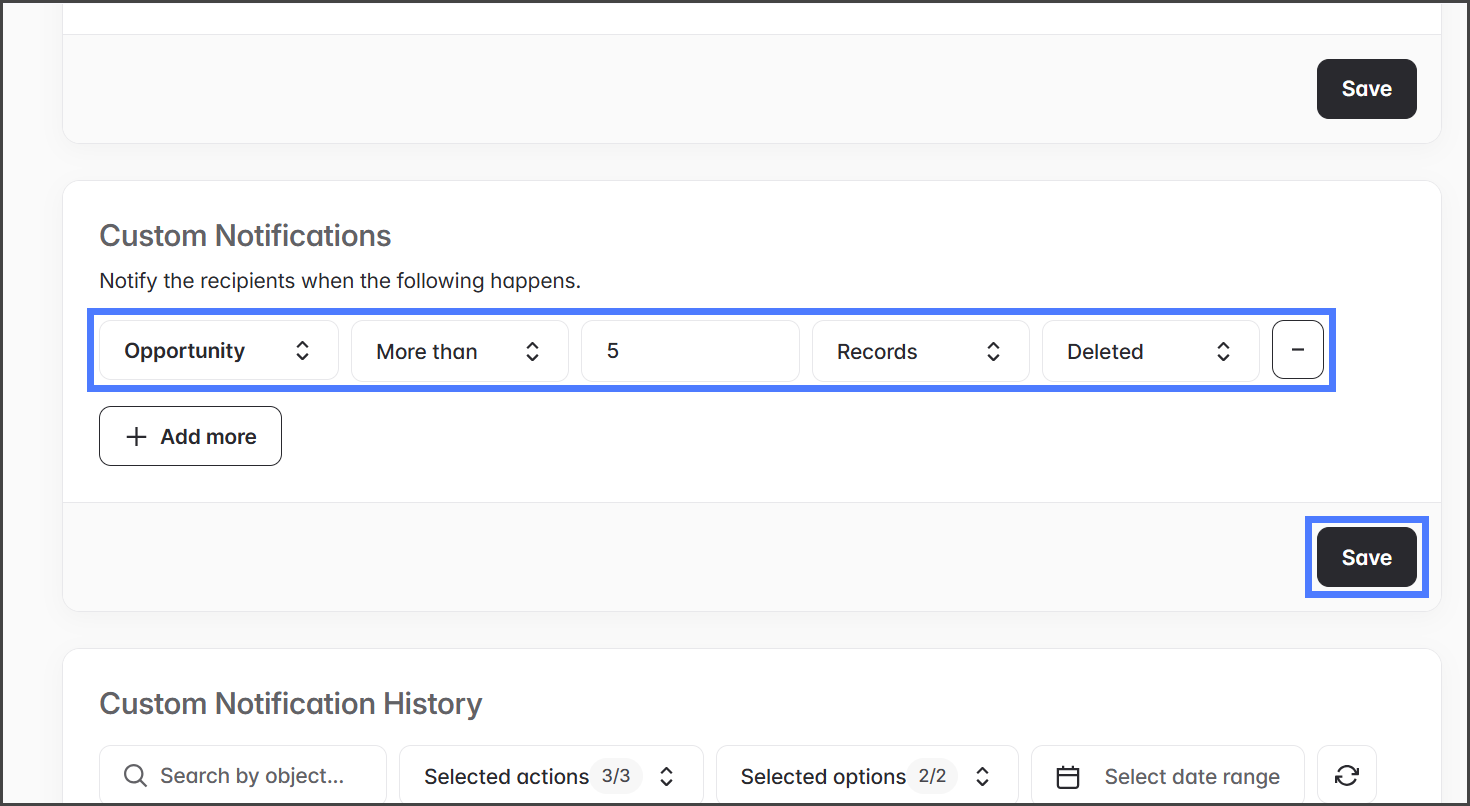Click the chevron arrows on the Deleted selector

[1223, 351]
